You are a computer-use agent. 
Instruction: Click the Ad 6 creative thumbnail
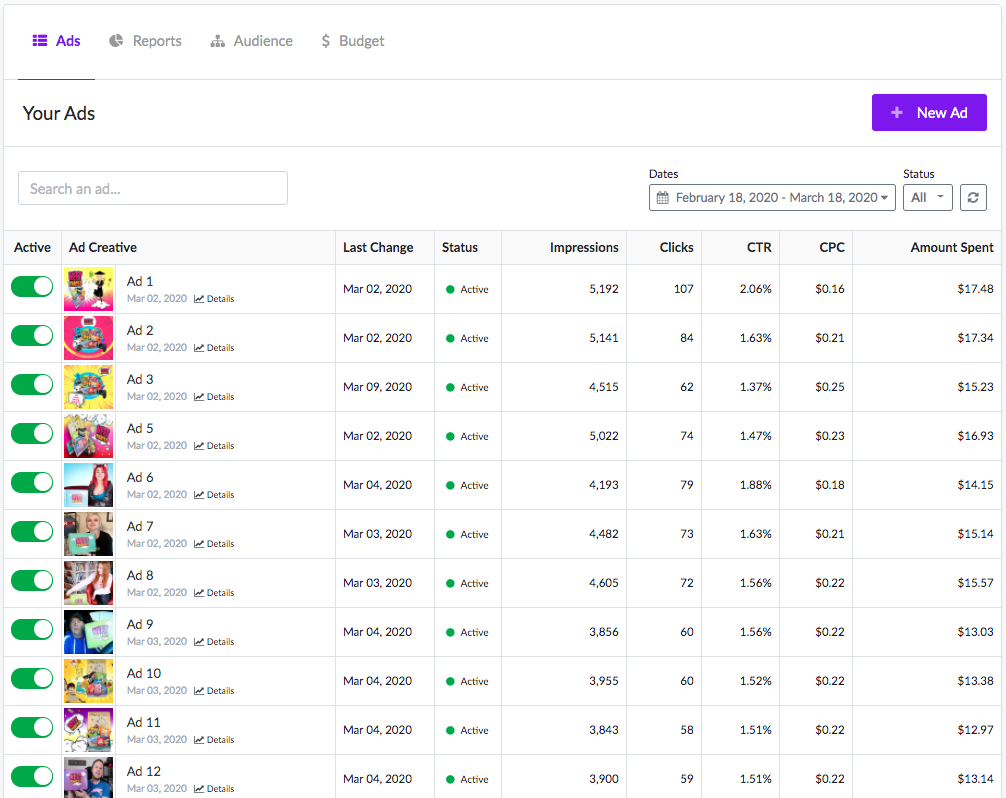pos(89,485)
